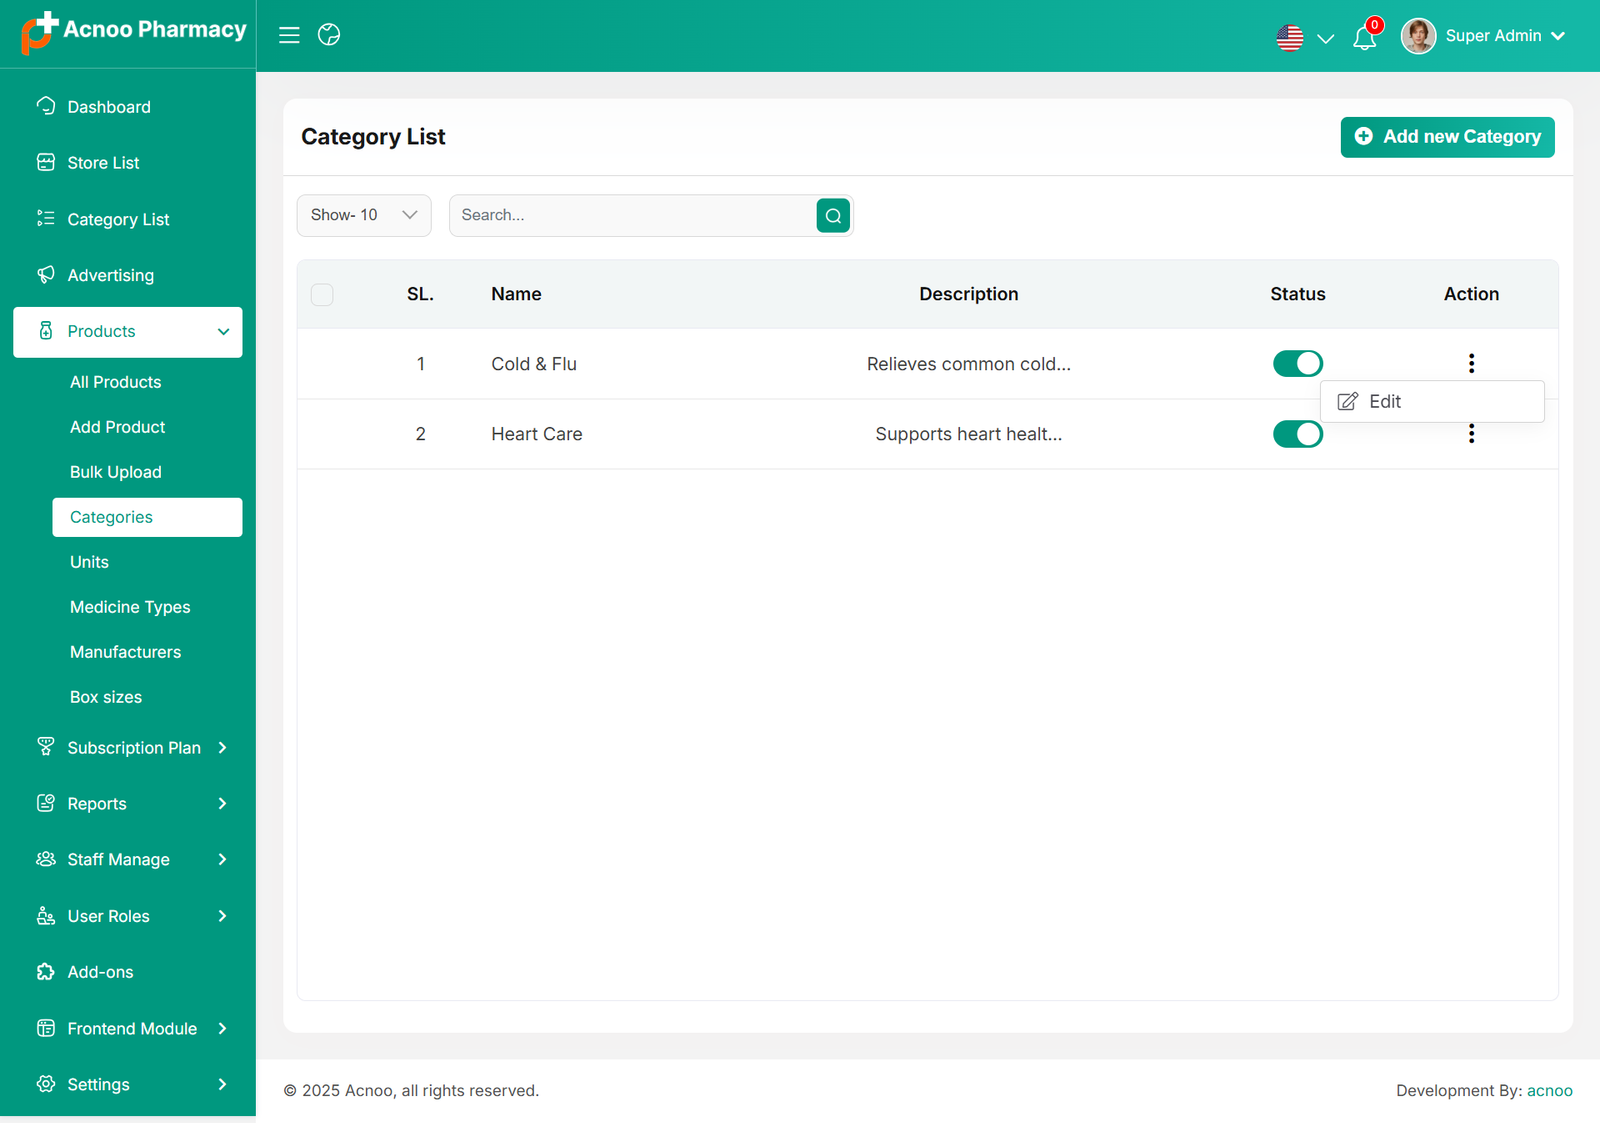The image size is (1600, 1123).
Task: Follow the acnoo developer link
Action: (x=1549, y=1091)
